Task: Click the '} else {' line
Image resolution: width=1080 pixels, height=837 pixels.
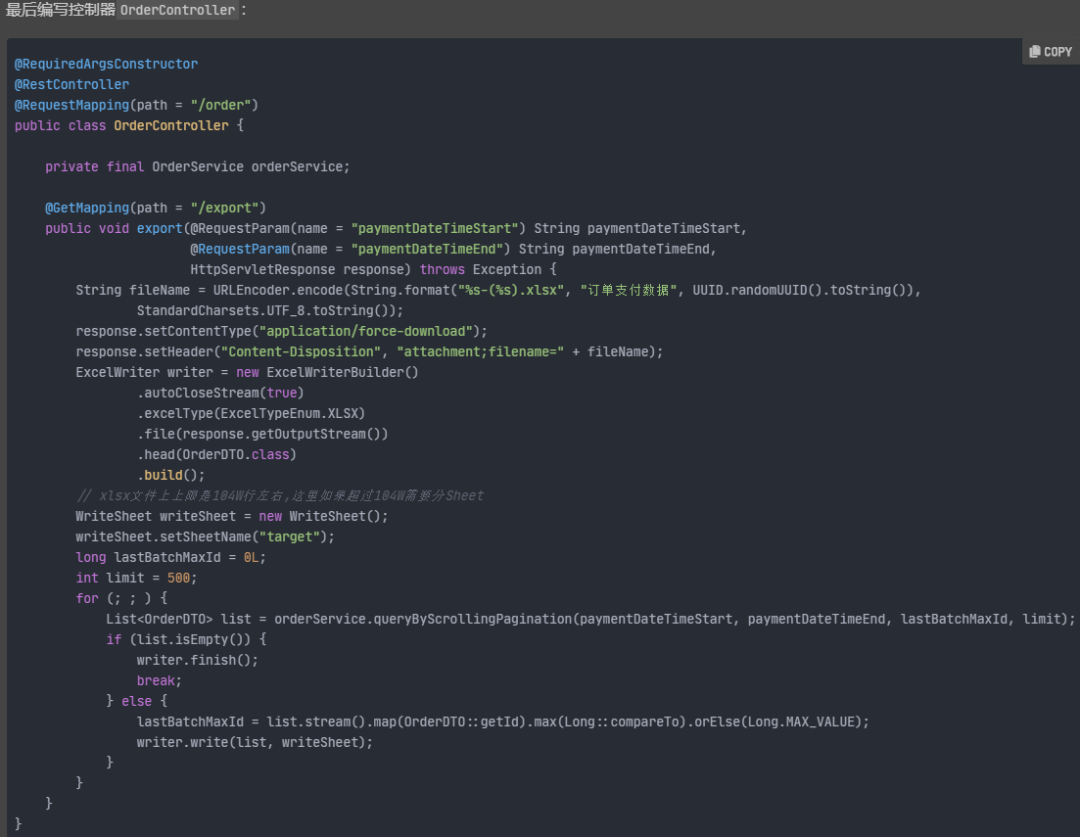Action: pos(136,701)
